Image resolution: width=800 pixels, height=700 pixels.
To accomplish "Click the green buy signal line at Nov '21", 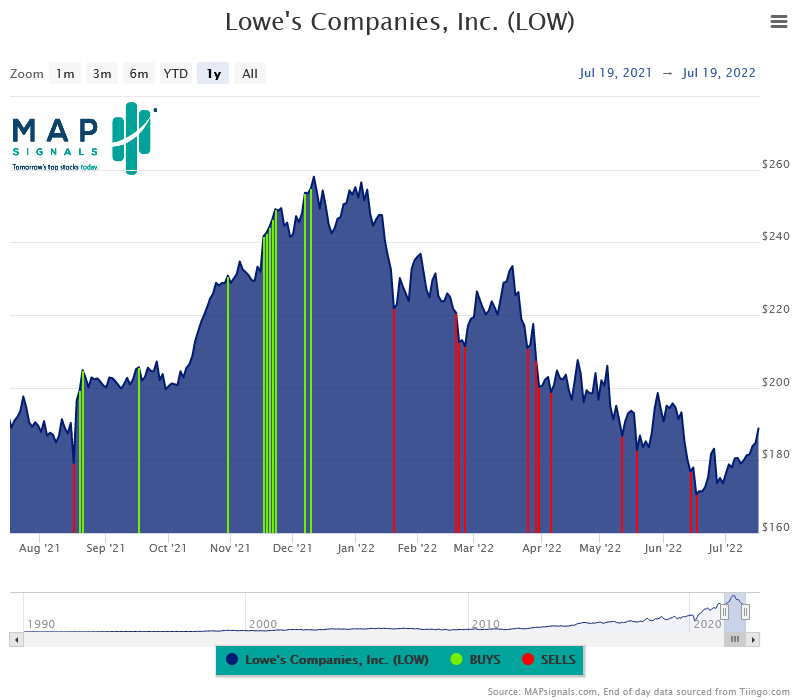I will [228, 406].
